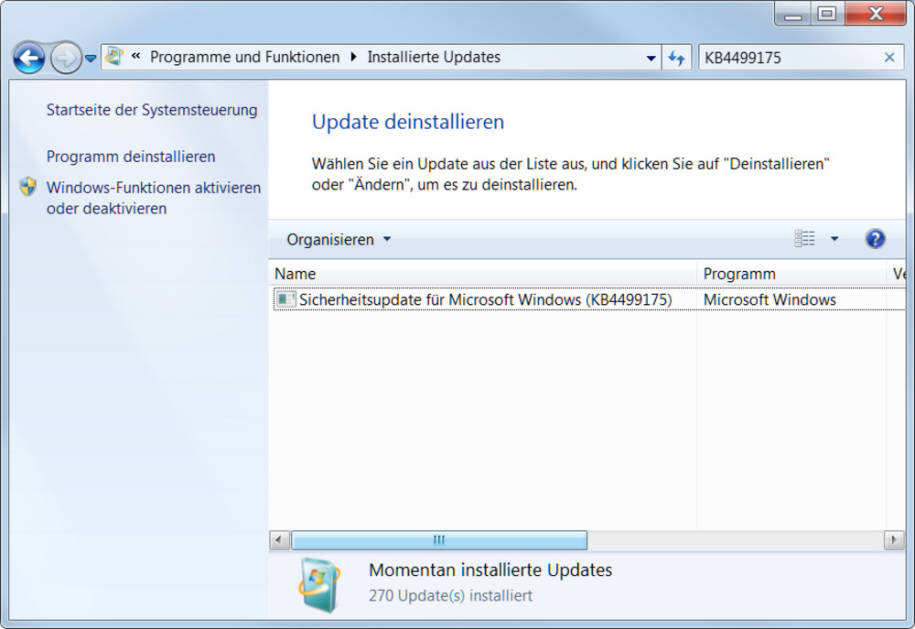Viewport: 915px width, 629px height.
Task: Click the installed updates box icon
Action: point(320,585)
